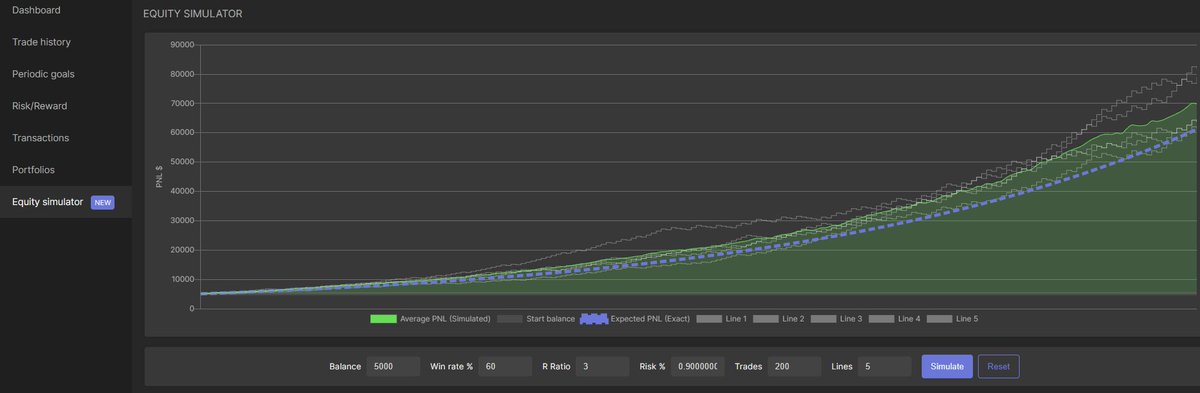Toggle the Expected PNL (Exact) legend series

(635, 319)
